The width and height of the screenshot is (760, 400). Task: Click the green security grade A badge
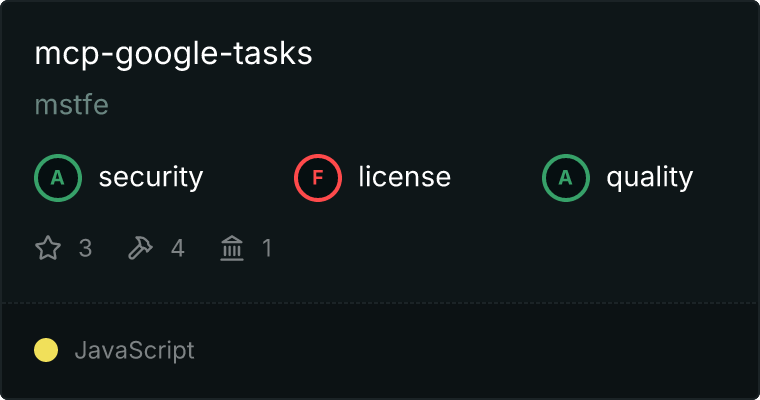58,178
